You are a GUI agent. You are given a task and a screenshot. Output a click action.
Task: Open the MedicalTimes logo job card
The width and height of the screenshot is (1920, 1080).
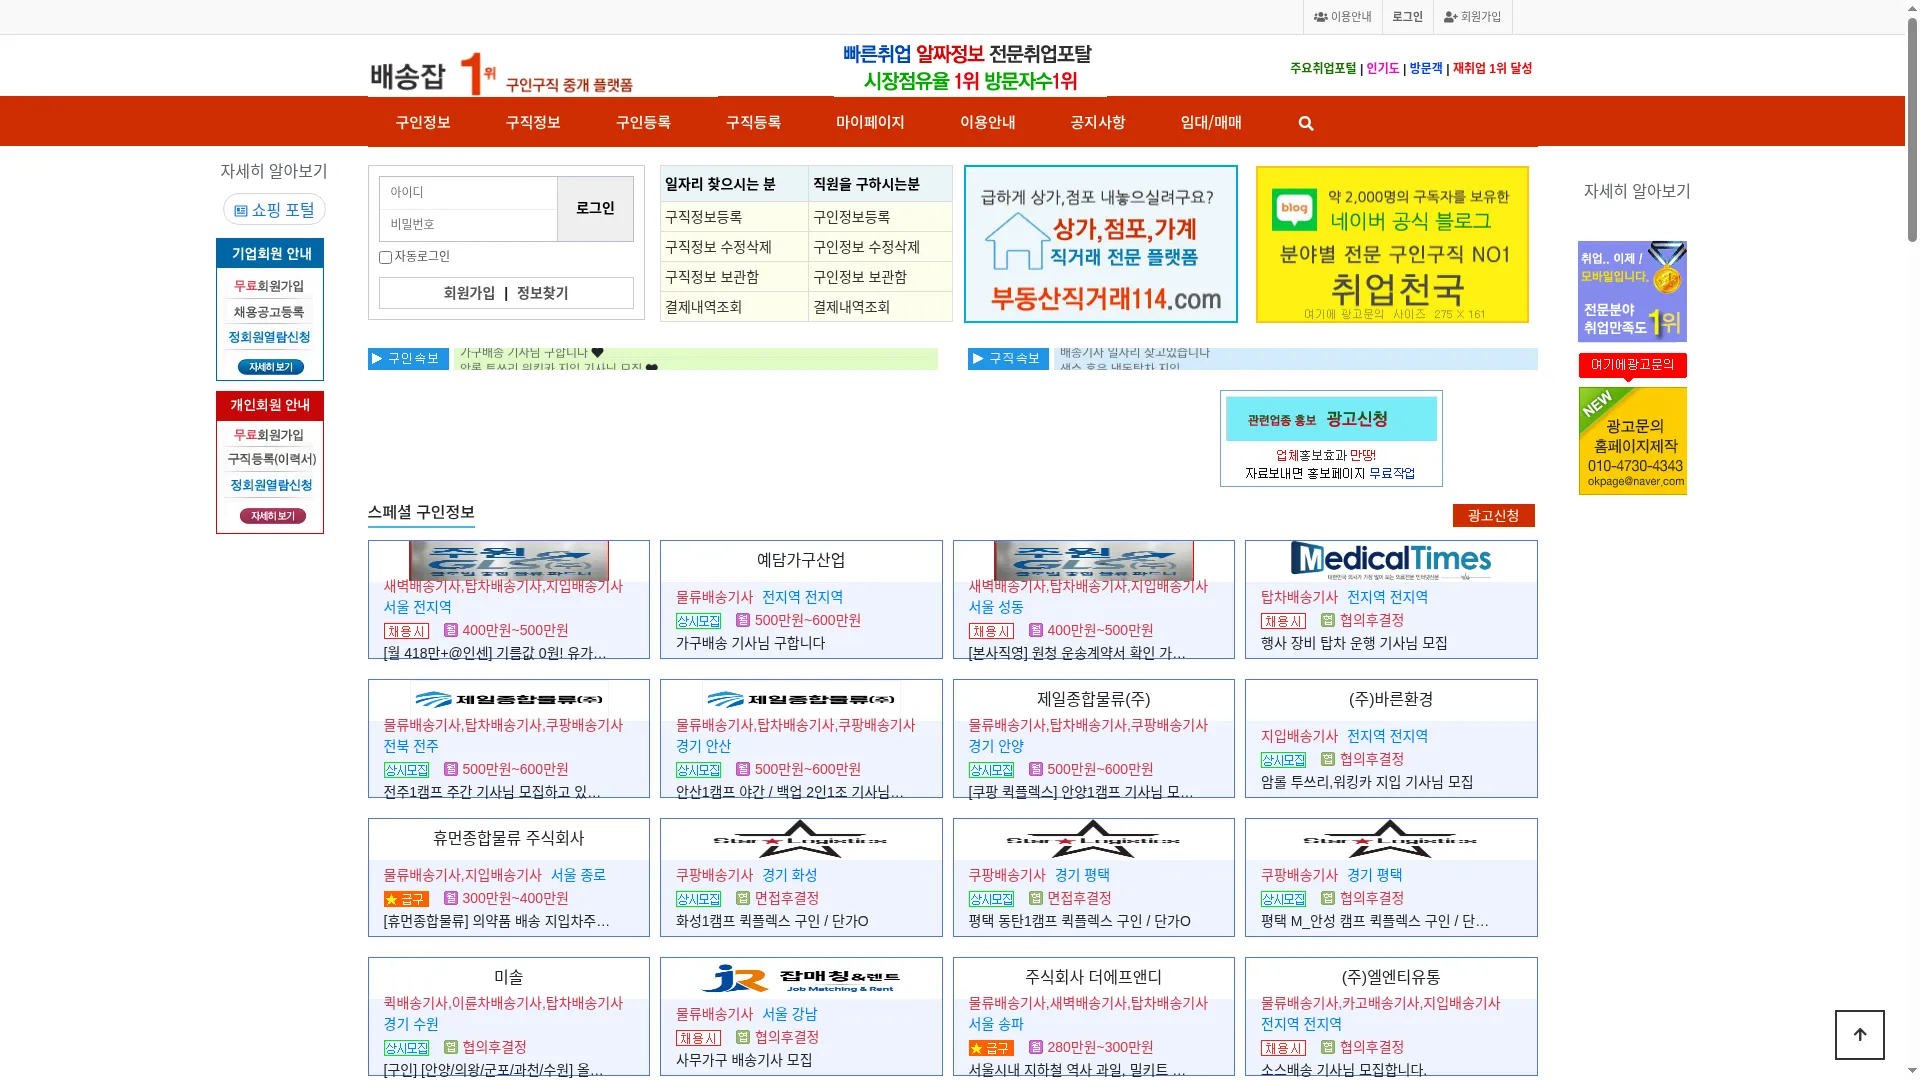pyautogui.click(x=1390, y=560)
